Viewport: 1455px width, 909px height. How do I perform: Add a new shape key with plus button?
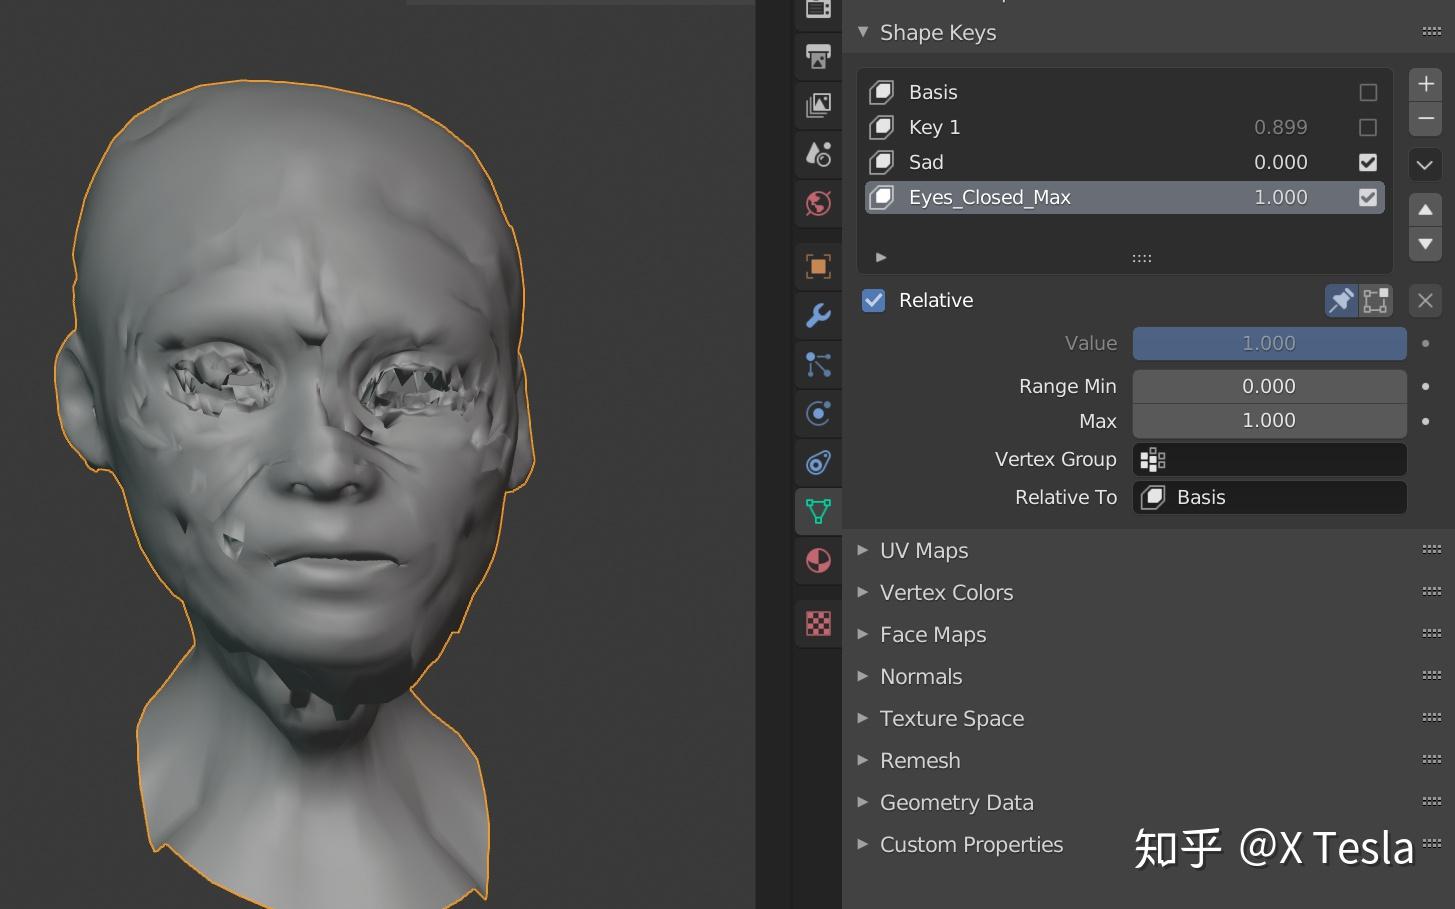coord(1424,84)
